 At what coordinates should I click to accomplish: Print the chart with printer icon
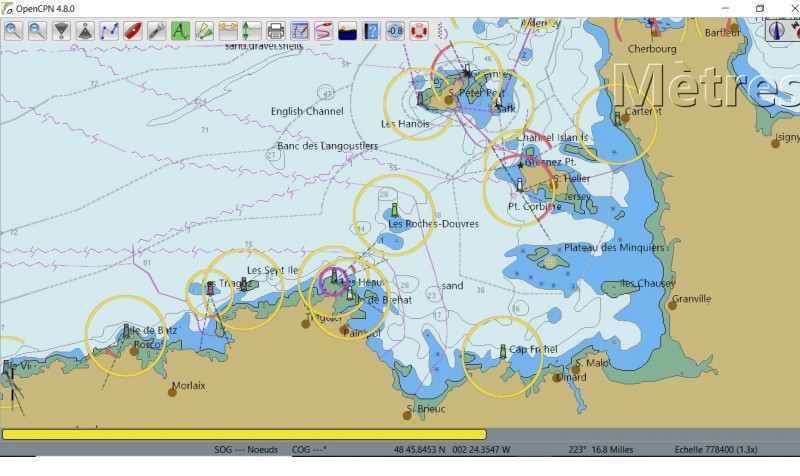point(276,30)
